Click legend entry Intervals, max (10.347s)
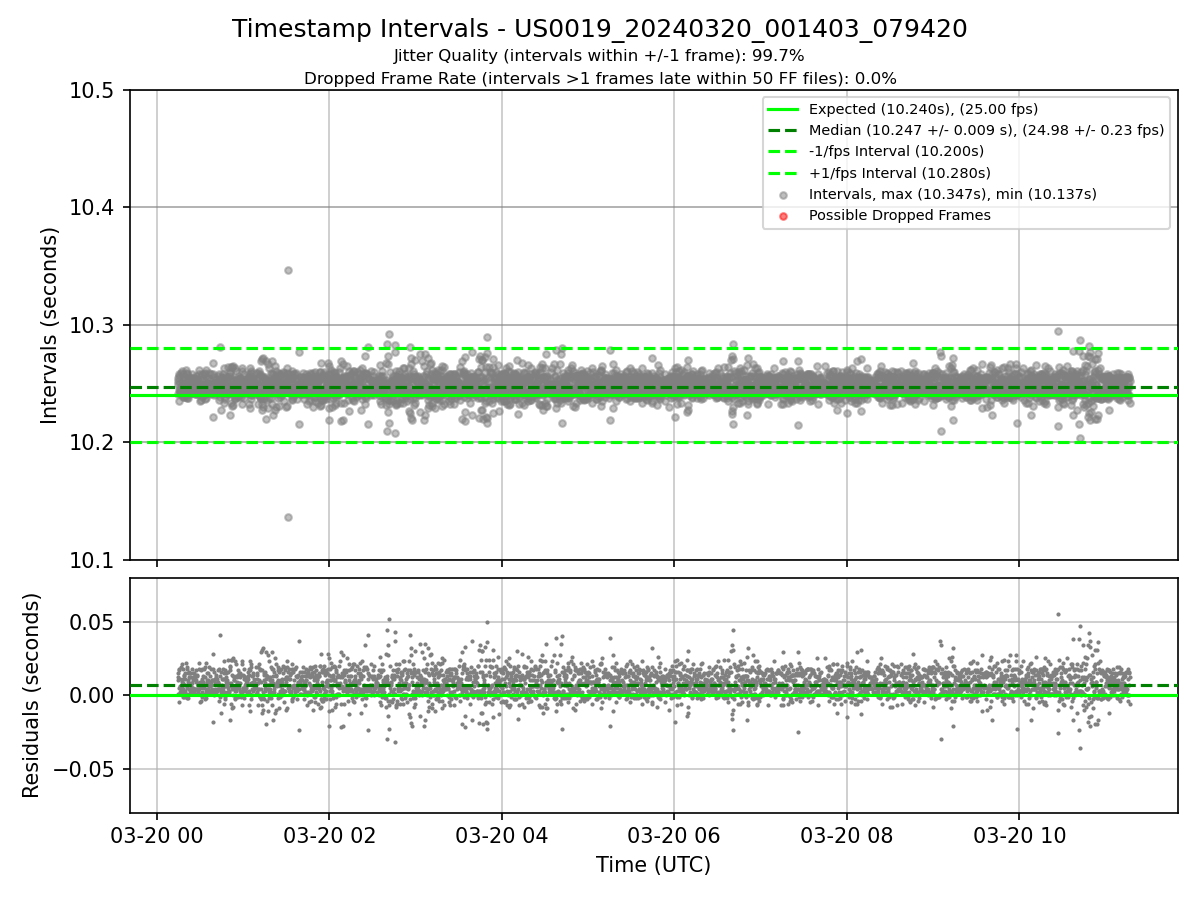Viewport: 1200px width, 900px height. (953, 194)
